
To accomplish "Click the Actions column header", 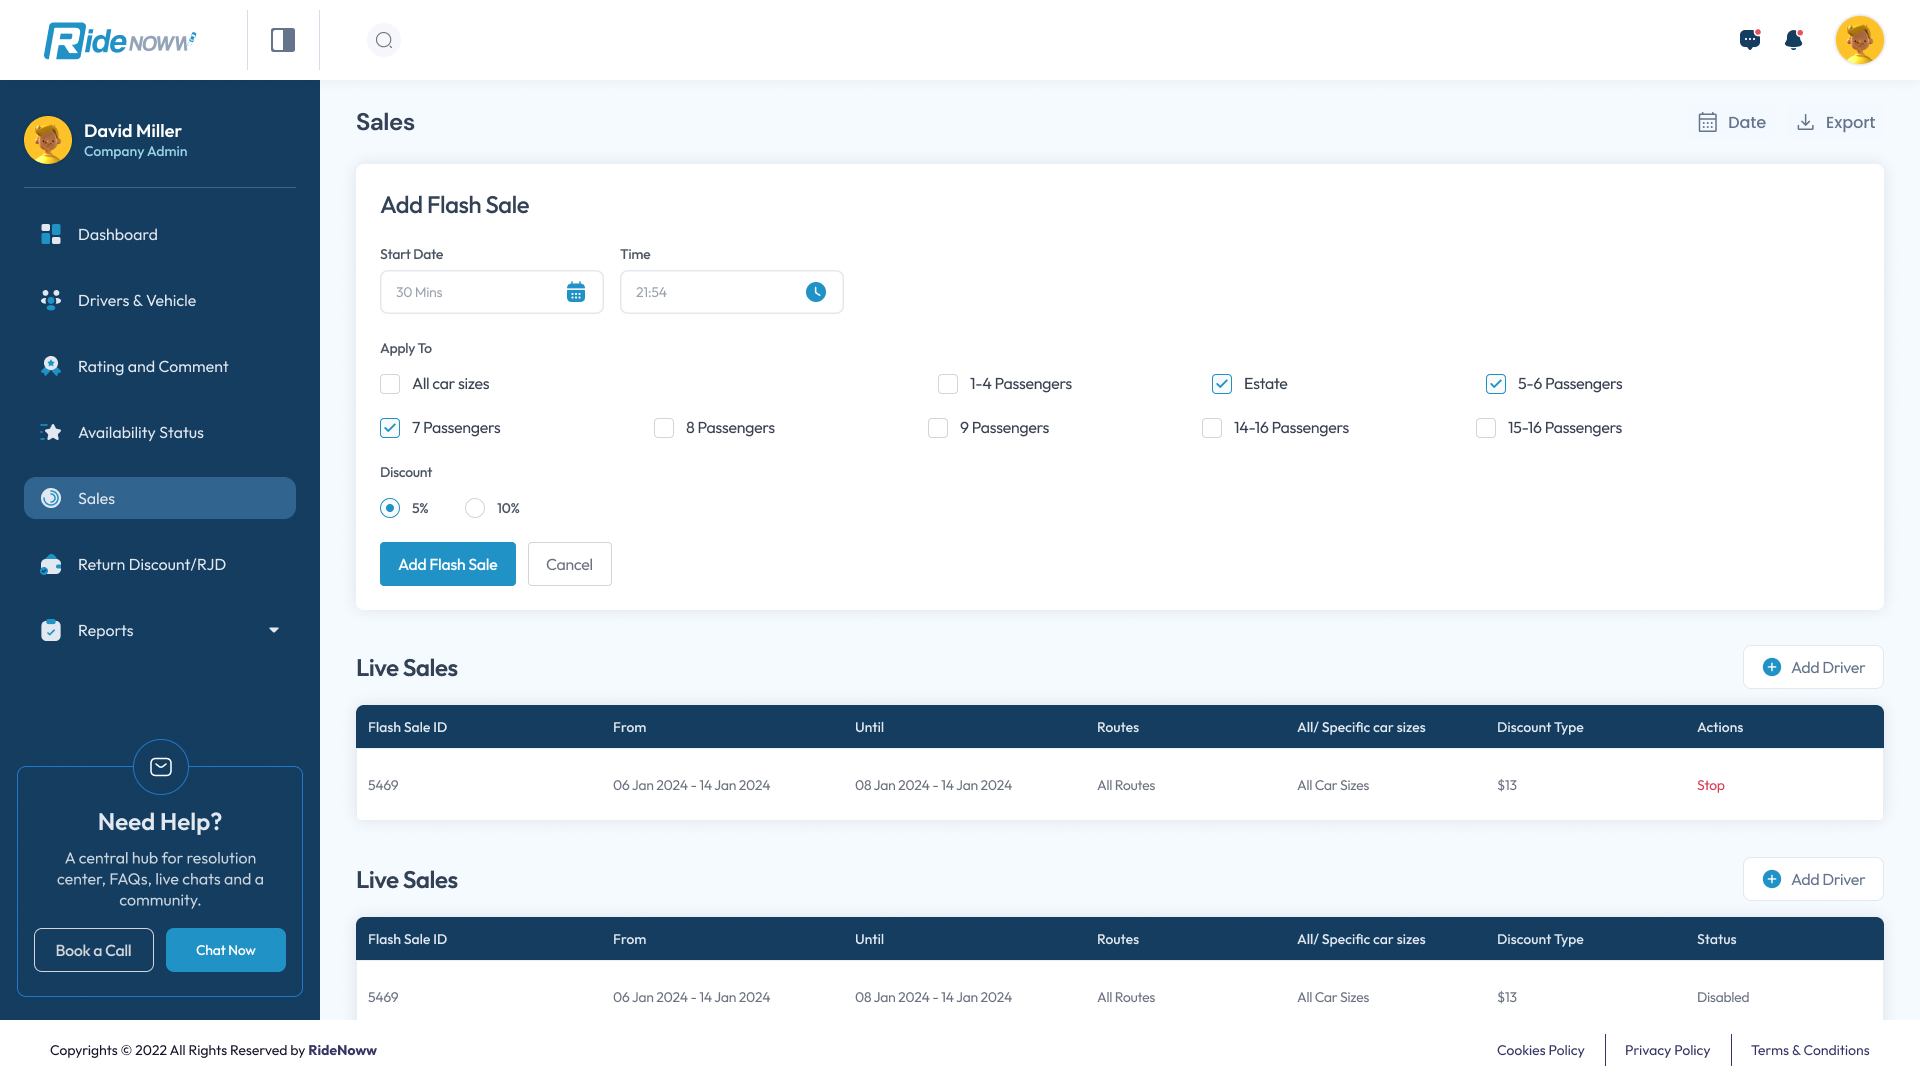I will click(1720, 727).
